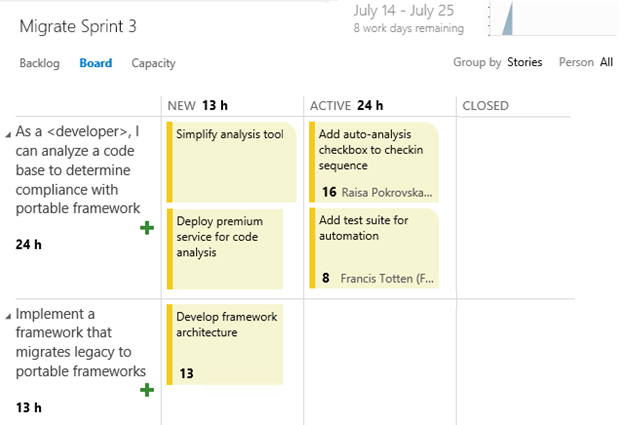Open Develop framework architecture task card

[226, 325]
